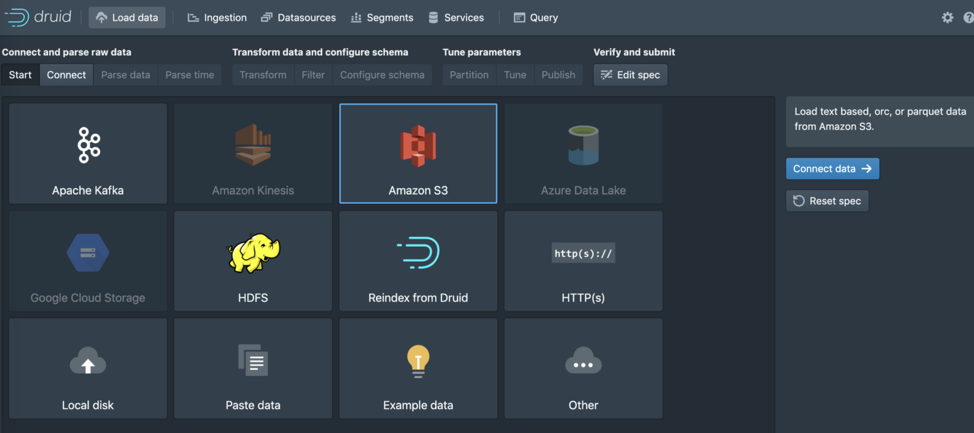The height and width of the screenshot is (433, 974).
Task: Click the HTTP(s) card label
Action: click(583, 298)
